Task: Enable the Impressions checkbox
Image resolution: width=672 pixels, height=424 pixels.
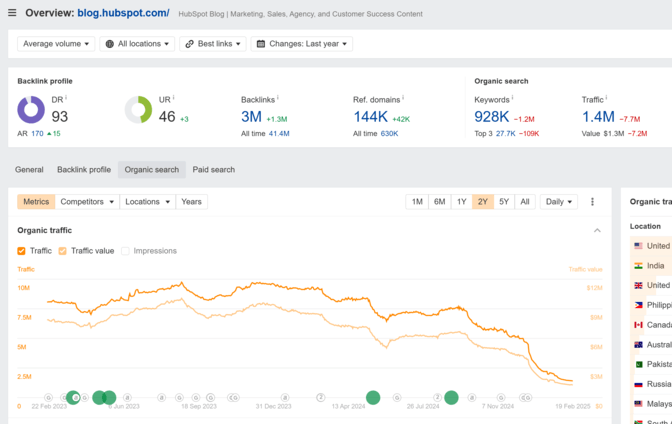Action: pos(125,251)
